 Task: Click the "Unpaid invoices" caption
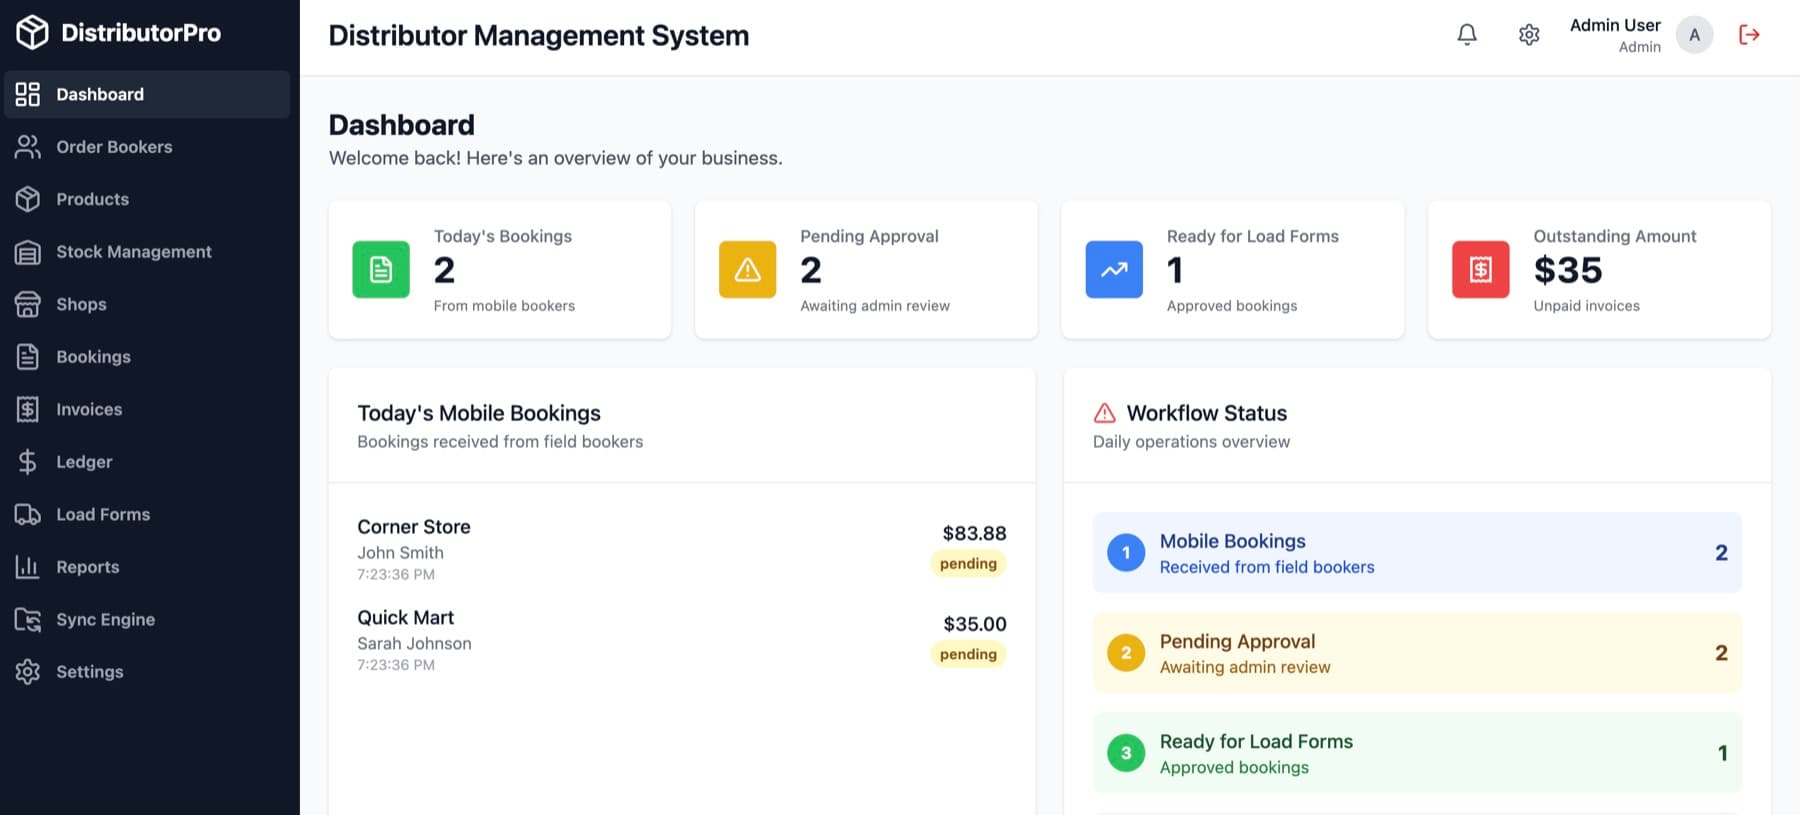(1586, 306)
